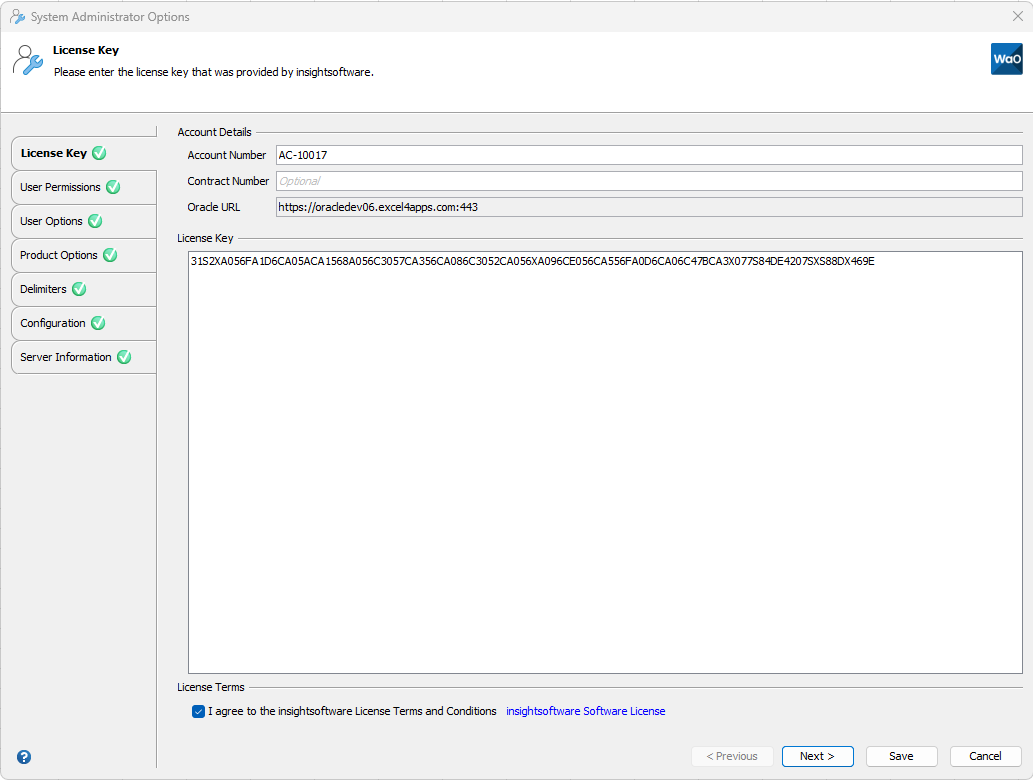Click the wrench-and-person header icon

[x=27, y=60]
